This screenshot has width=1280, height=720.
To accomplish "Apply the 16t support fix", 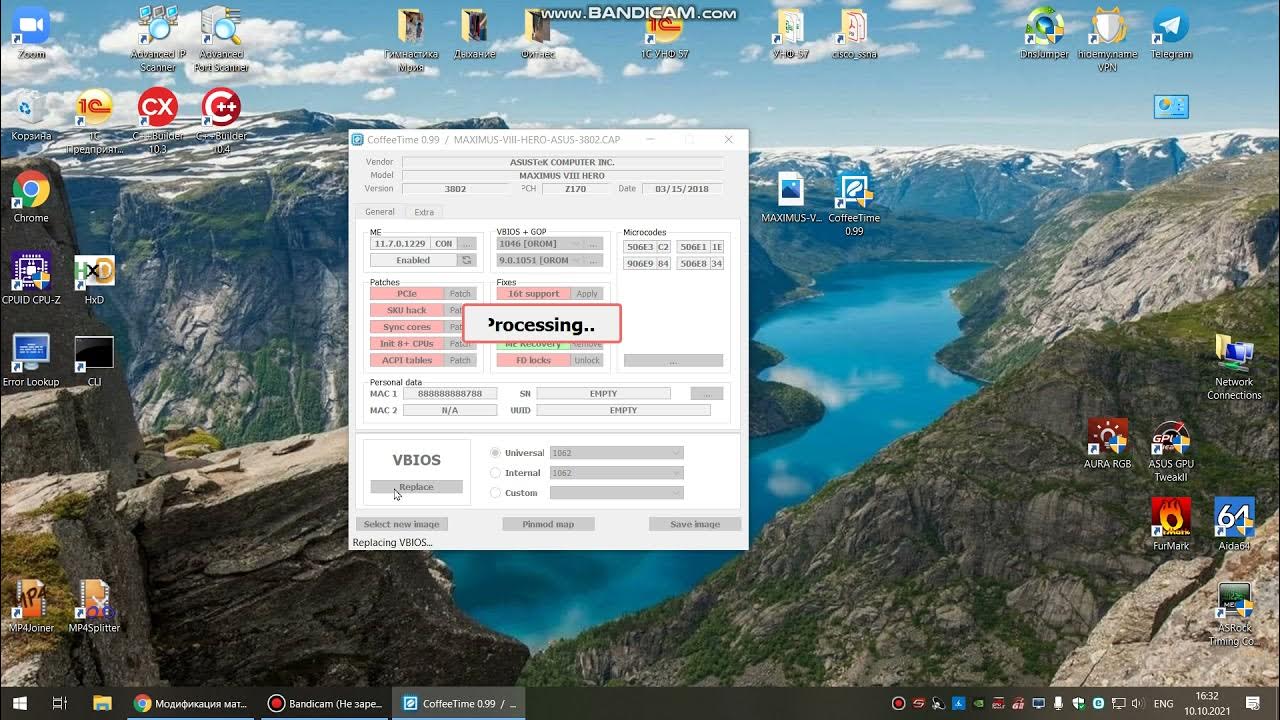I will coord(587,294).
